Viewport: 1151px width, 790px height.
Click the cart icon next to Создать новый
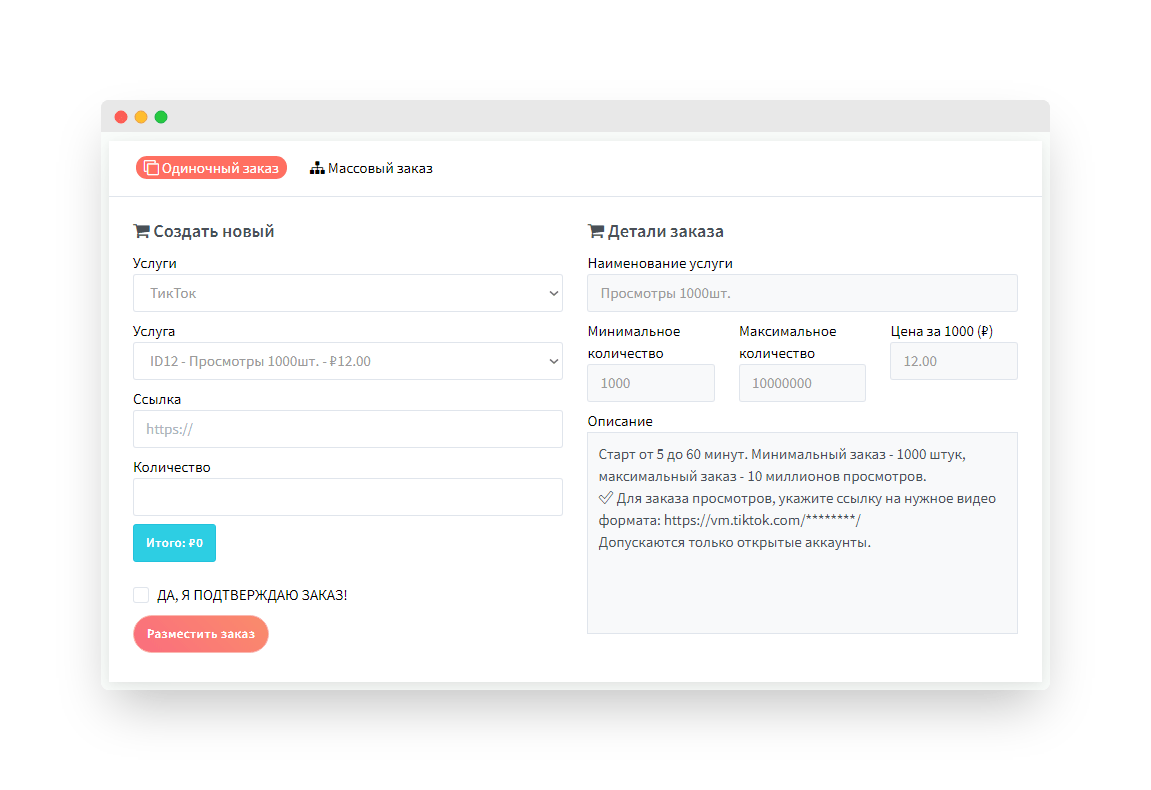point(141,231)
